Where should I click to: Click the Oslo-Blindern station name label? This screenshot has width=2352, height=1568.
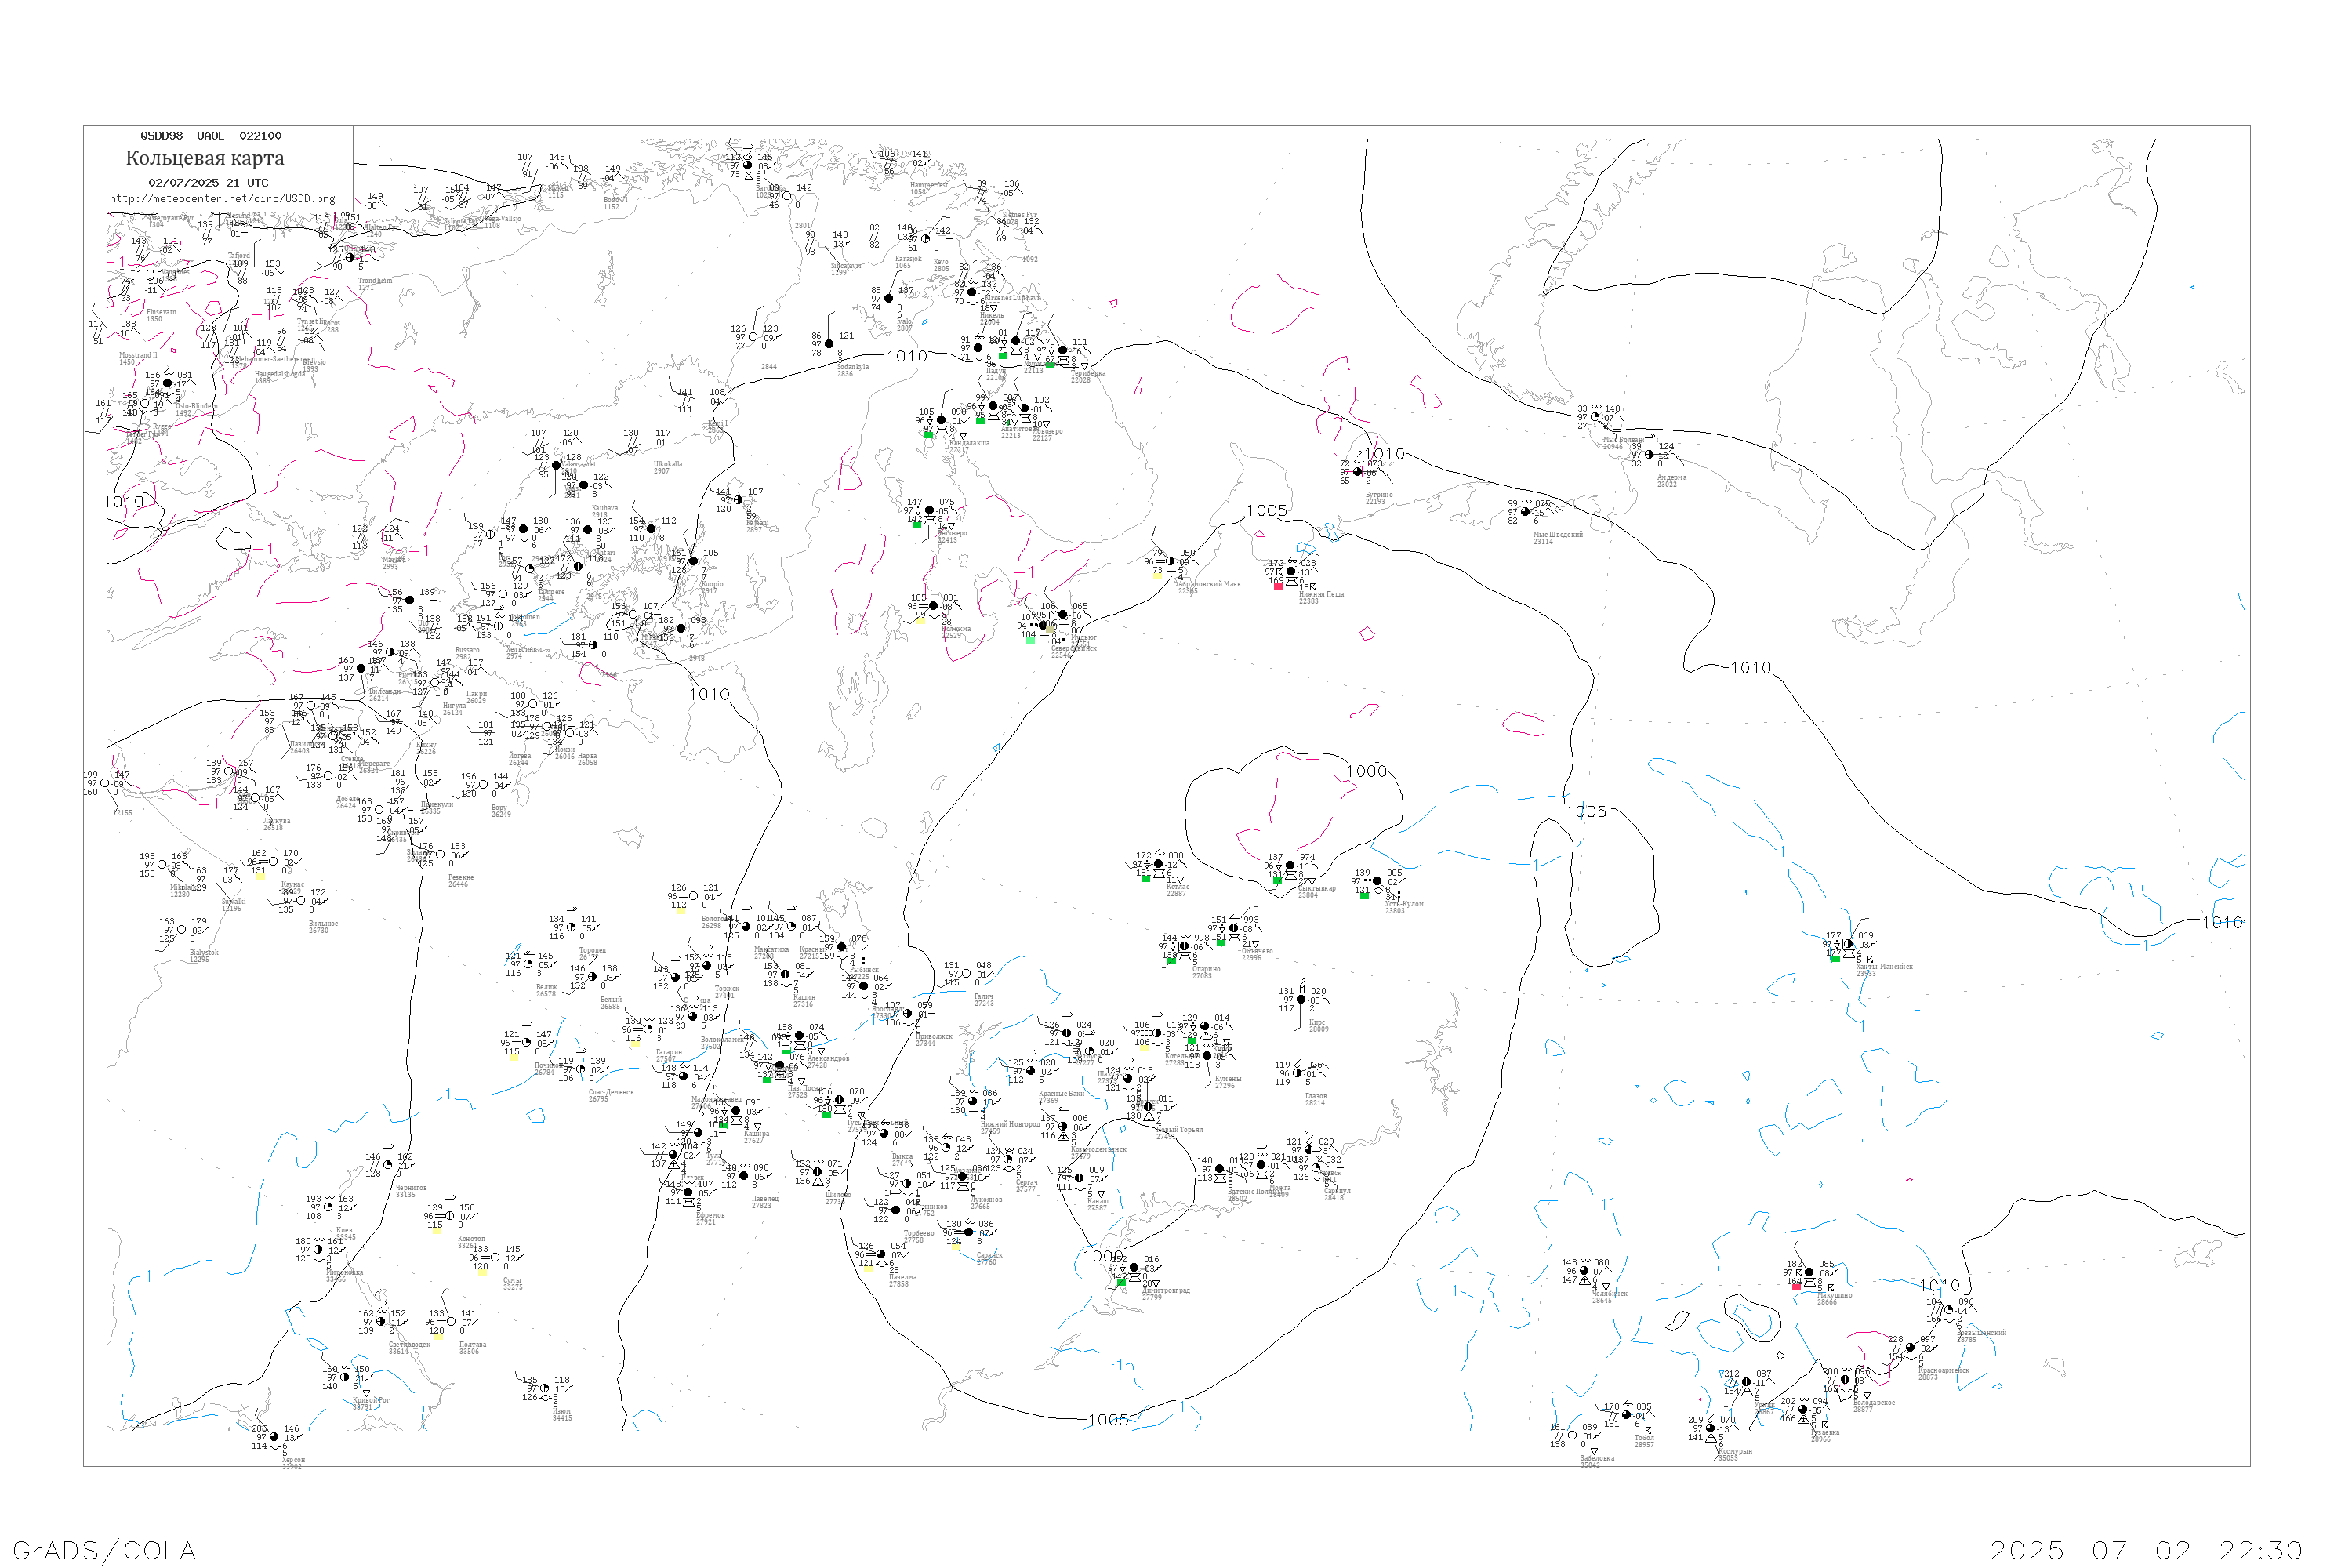click(x=195, y=407)
